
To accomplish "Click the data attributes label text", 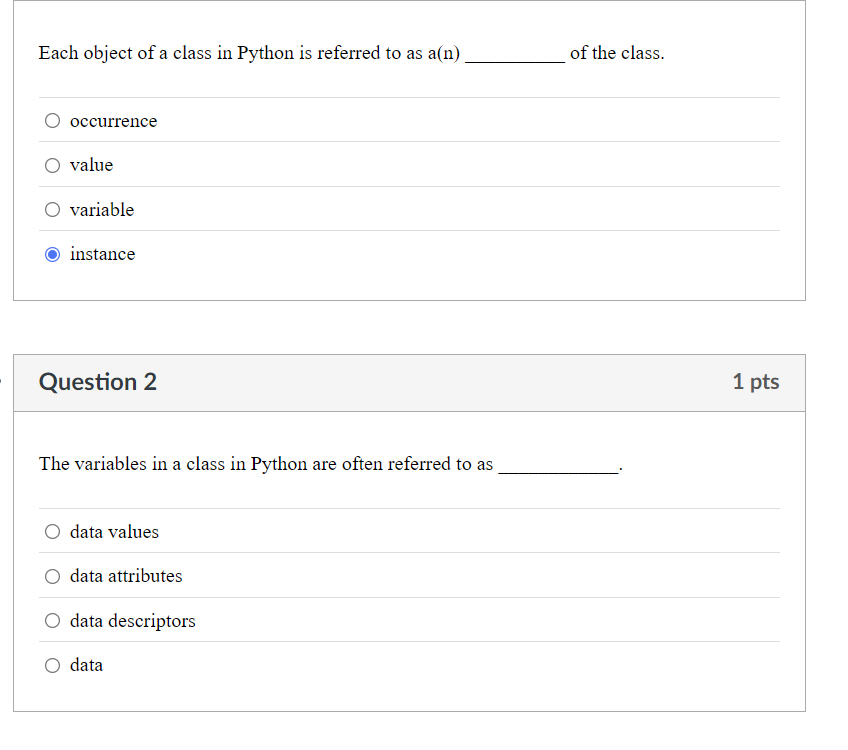I will [125, 576].
